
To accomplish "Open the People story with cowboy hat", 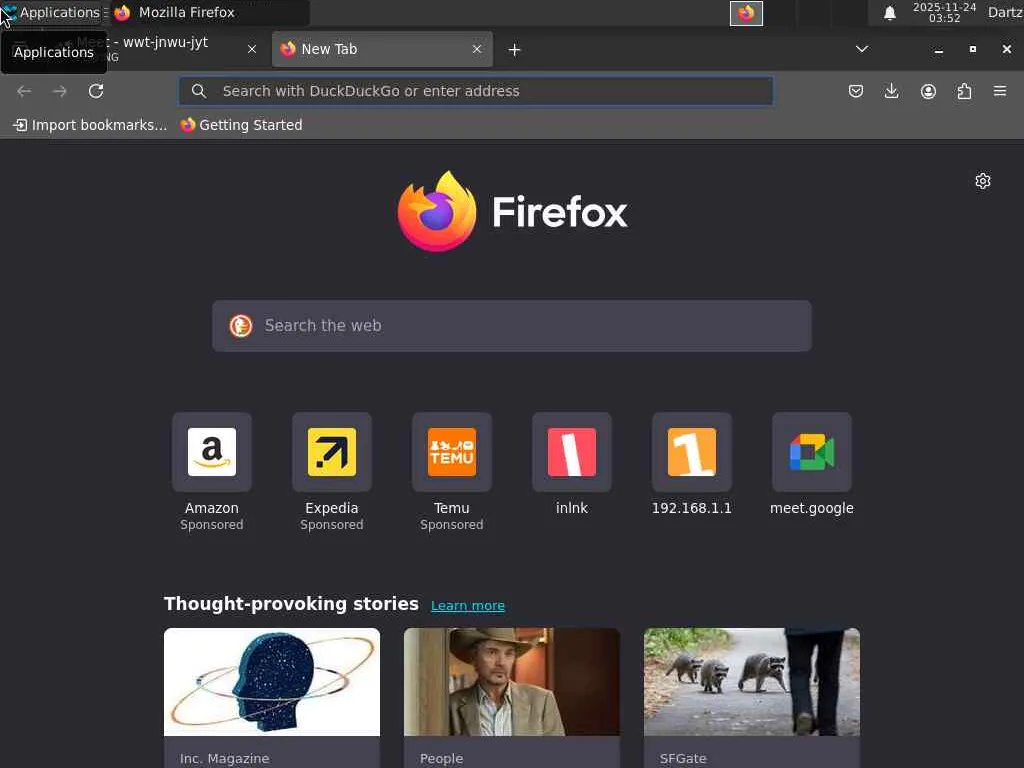I will [x=512, y=682].
